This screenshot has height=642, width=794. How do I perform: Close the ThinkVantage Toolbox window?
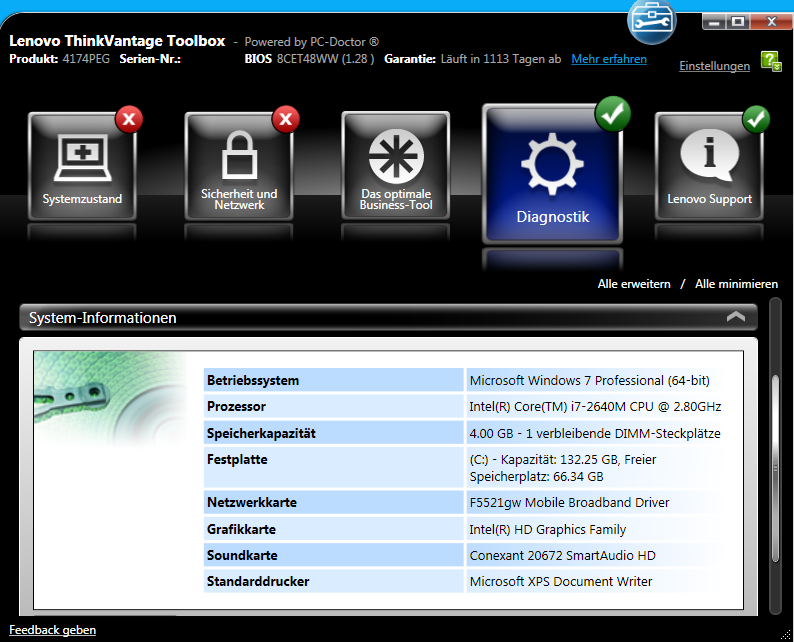tap(772, 22)
